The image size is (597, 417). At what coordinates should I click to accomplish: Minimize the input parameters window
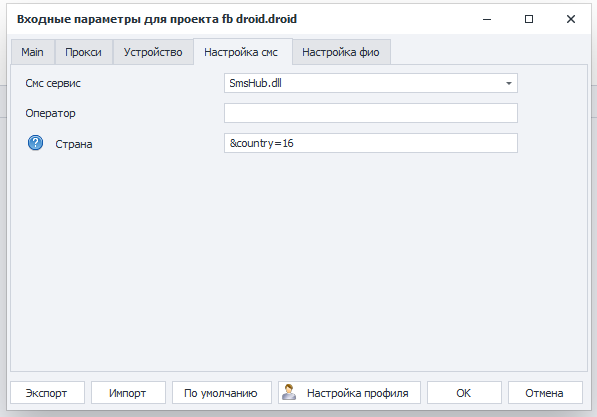point(487,19)
